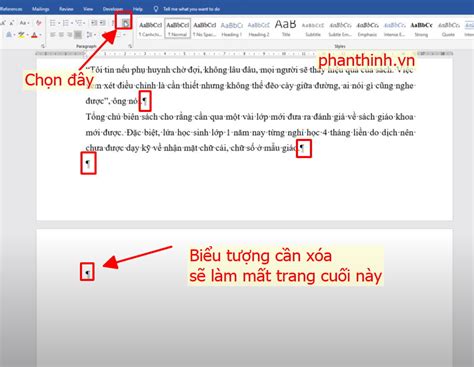Open the Mailings ribbon tab

(x=41, y=9)
